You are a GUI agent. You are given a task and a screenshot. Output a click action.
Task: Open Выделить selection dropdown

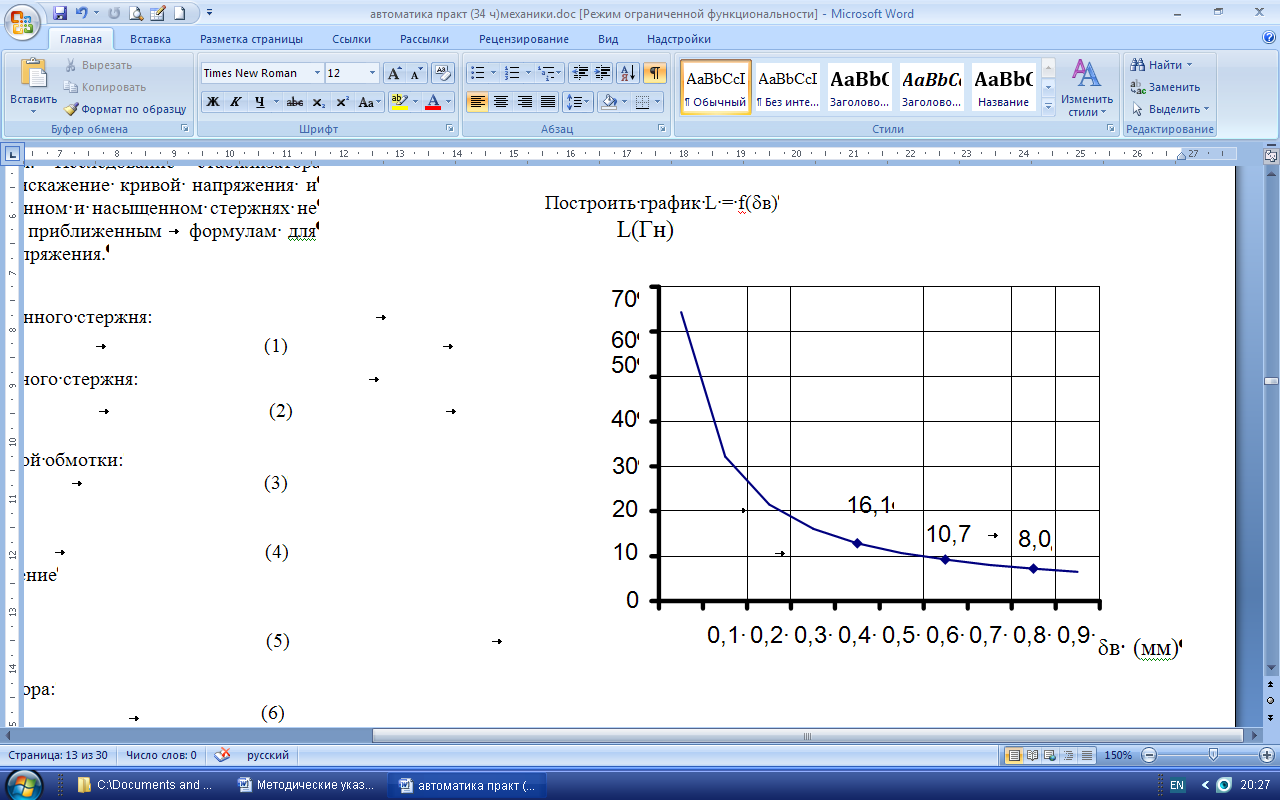click(x=1170, y=109)
